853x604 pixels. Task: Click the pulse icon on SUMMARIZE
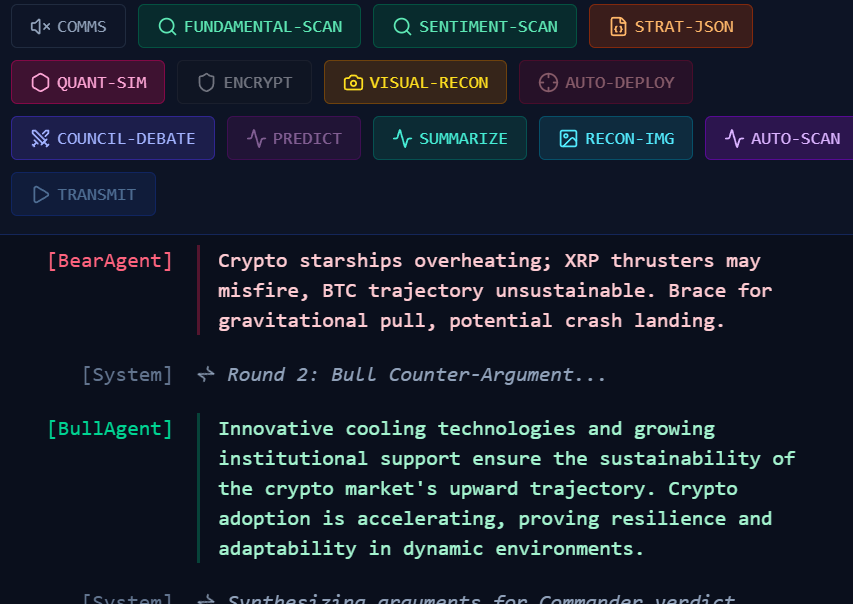[402, 139]
